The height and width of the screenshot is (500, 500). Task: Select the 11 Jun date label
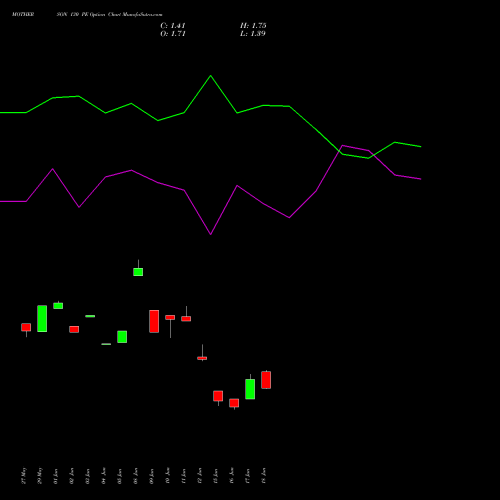pyautogui.click(x=184, y=476)
